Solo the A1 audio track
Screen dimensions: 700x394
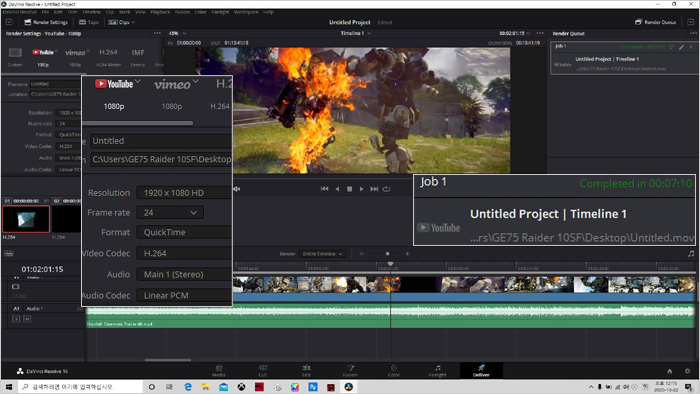tap(16, 319)
